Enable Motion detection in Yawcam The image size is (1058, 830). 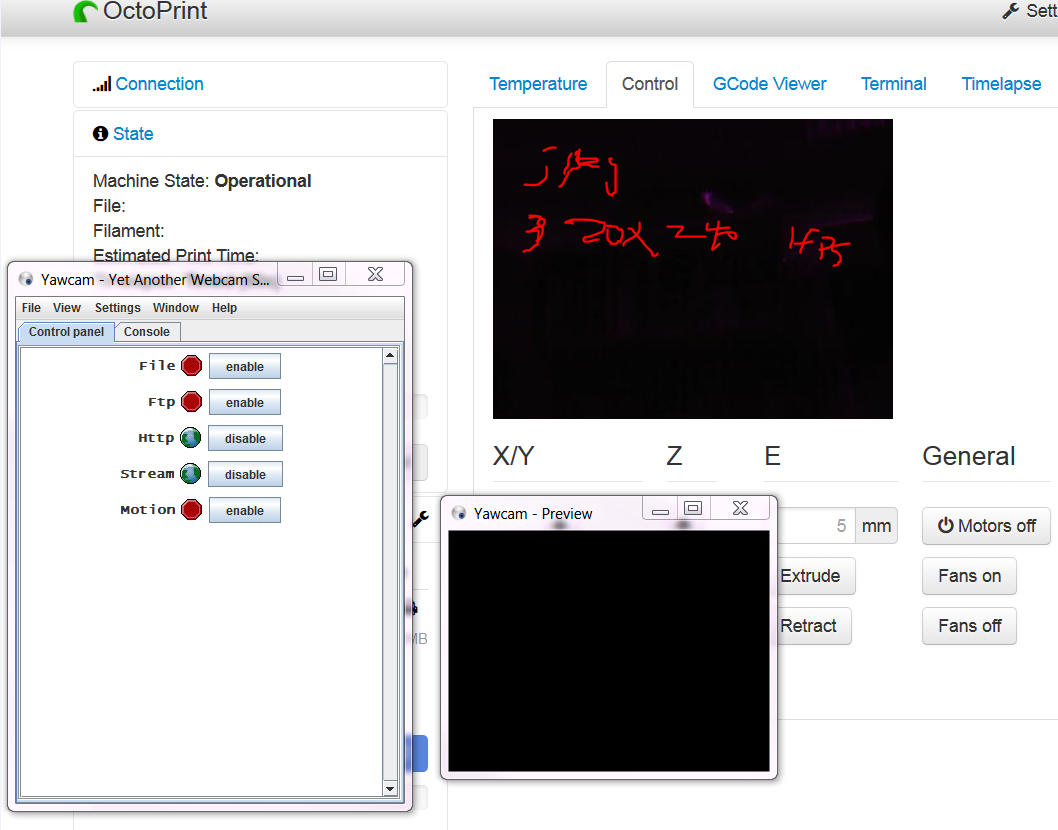pyautogui.click(x=245, y=510)
